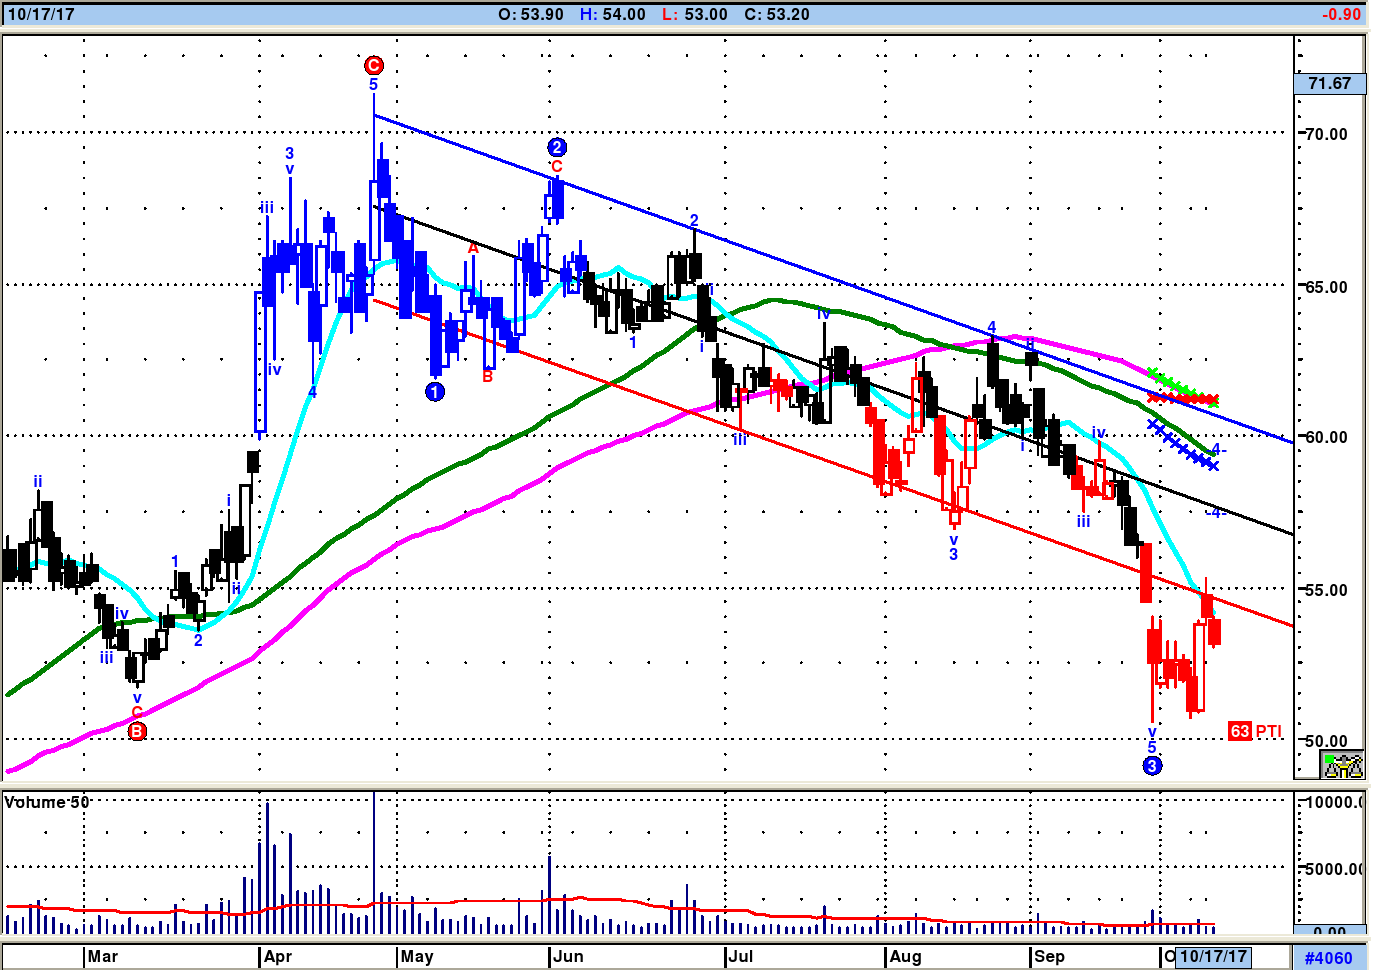This screenshot has width=1400, height=970.
Task: Select the Sep month label on timeline
Action: (x=1049, y=956)
